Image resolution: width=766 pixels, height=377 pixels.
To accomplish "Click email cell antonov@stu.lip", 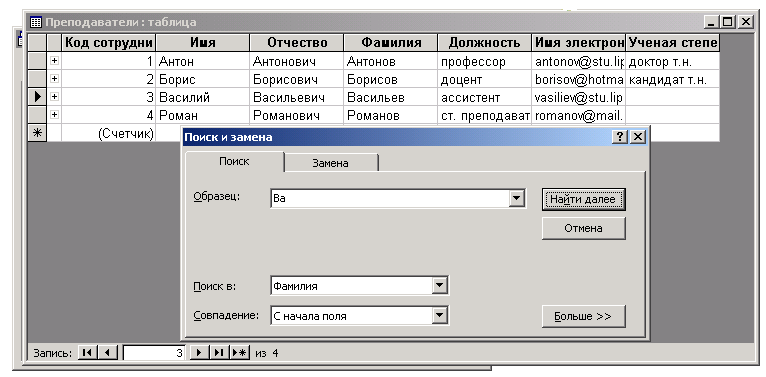I will coord(578,61).
